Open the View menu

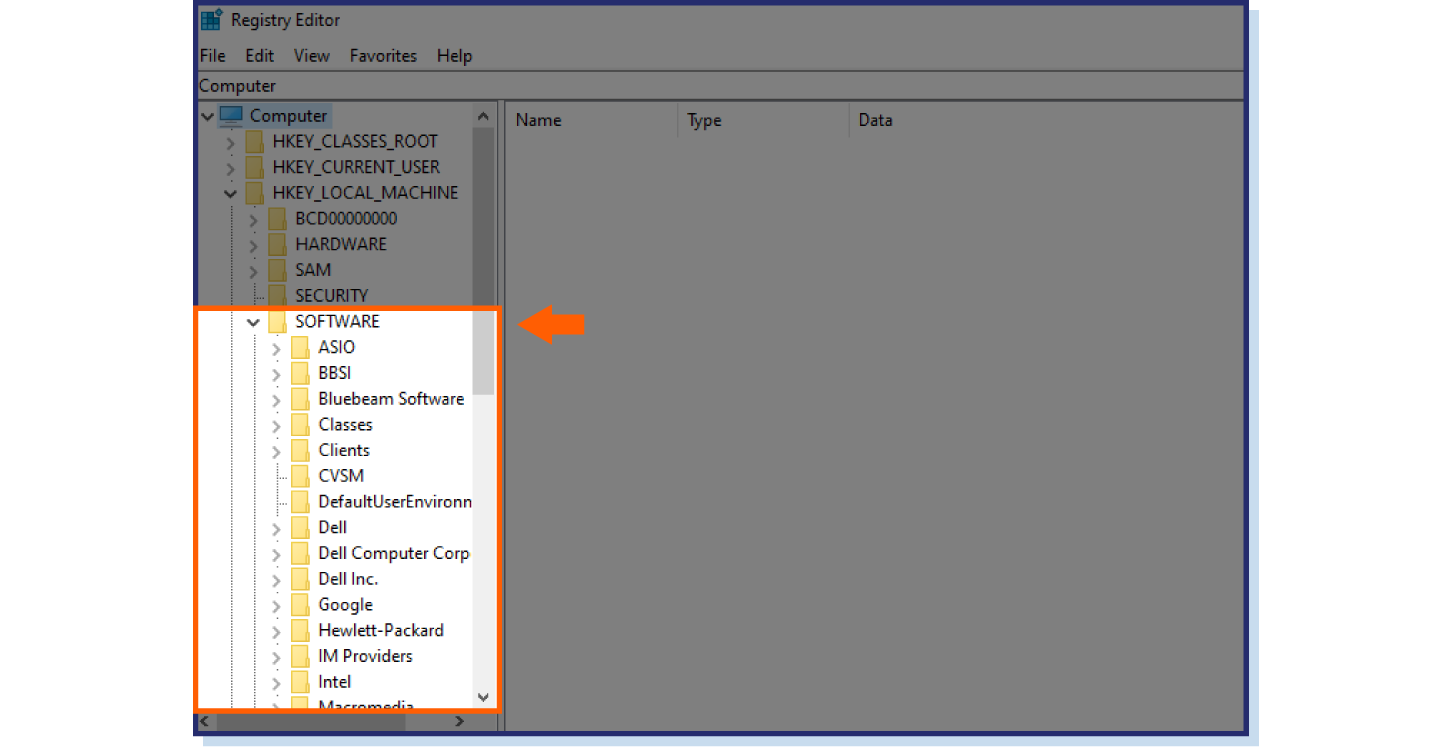pyautogui.click(x=311, y=56)
